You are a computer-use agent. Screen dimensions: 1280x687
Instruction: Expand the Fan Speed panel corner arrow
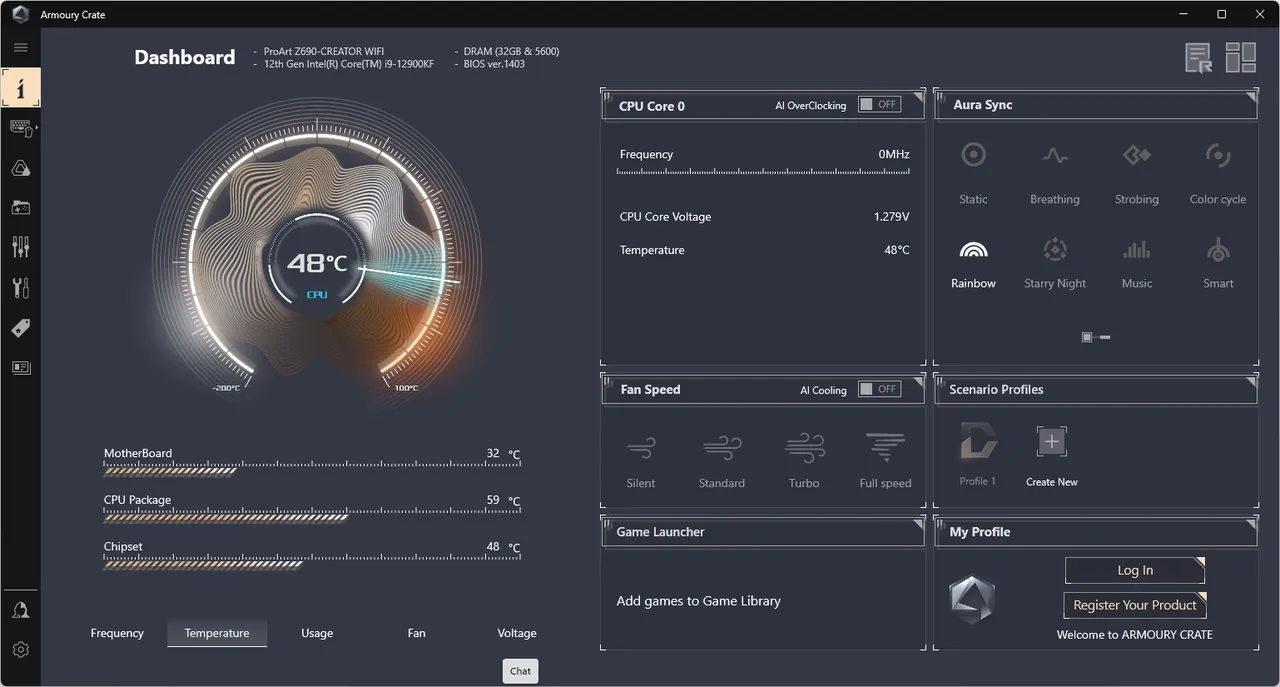[918, 382]
